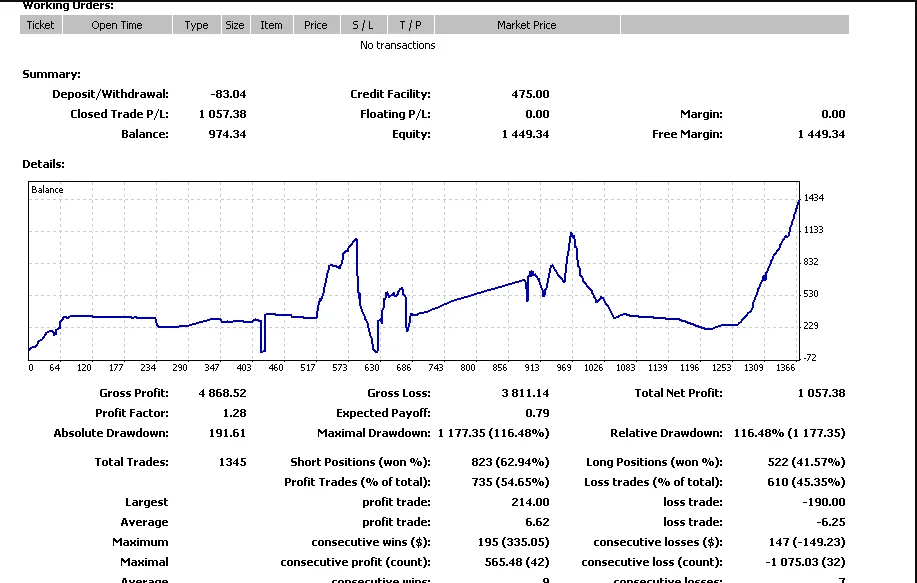Click the Free Margin value in Summary
This screenshot has height=583, width=917.
pyautogui.click(x=821, y=134)
